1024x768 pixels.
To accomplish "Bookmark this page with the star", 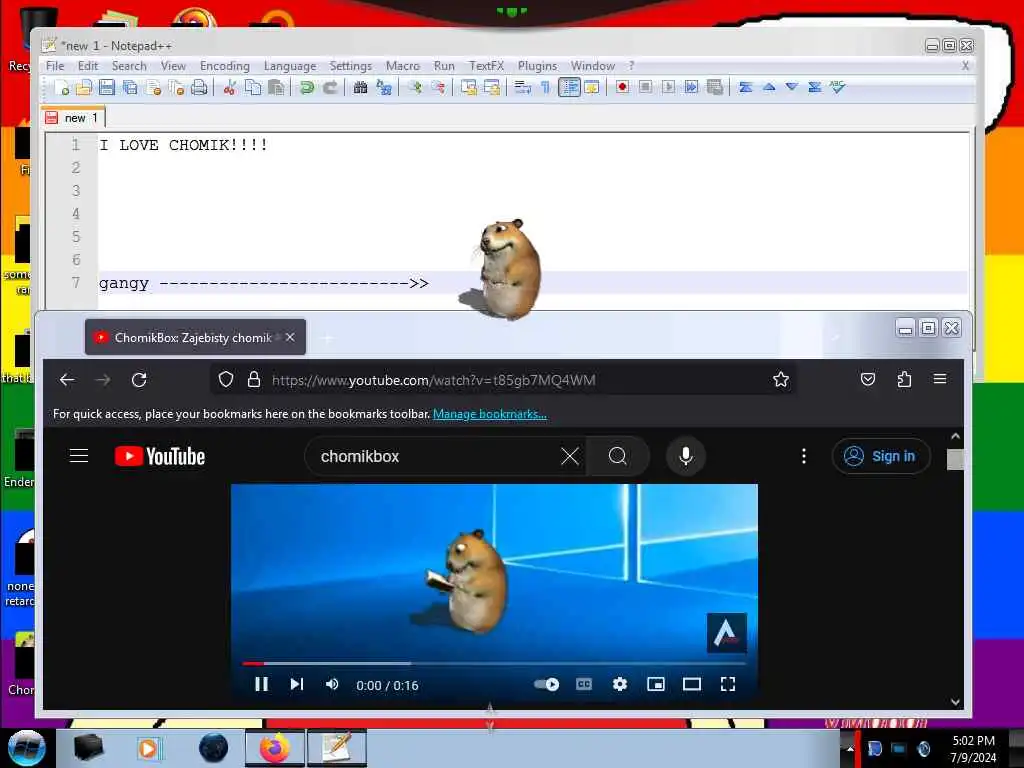I will coord(780,379).
